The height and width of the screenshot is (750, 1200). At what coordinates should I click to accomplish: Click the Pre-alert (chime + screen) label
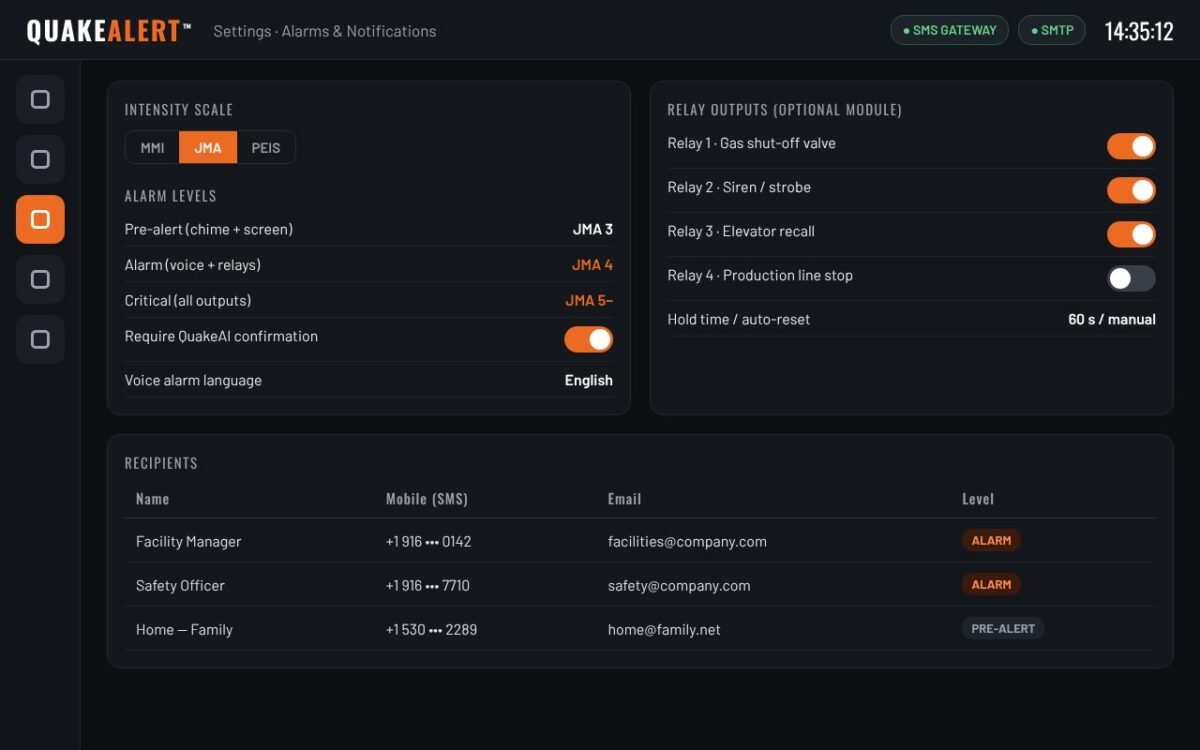209,229
